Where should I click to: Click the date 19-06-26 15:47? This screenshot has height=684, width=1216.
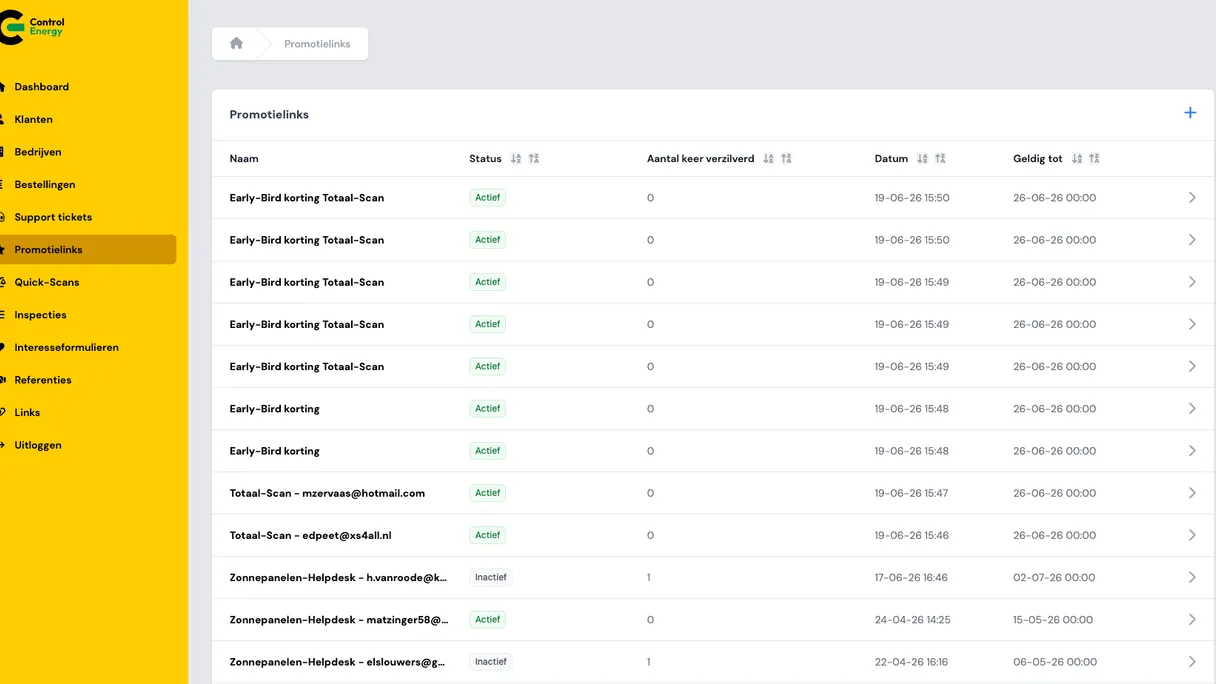click(x=911, y=493)
